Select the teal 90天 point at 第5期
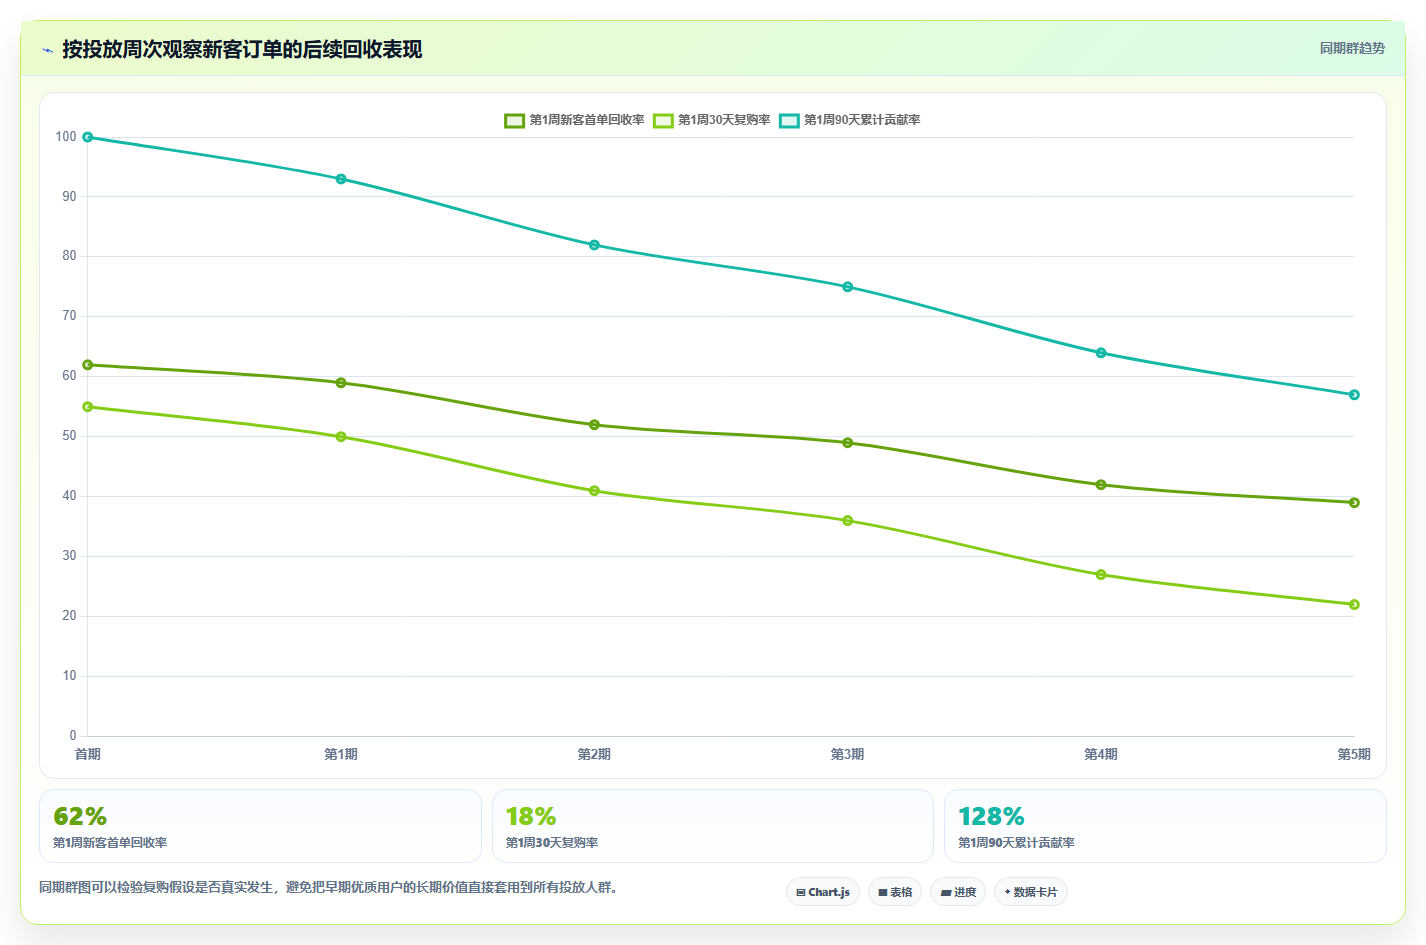 click(x=1354, y=395)
